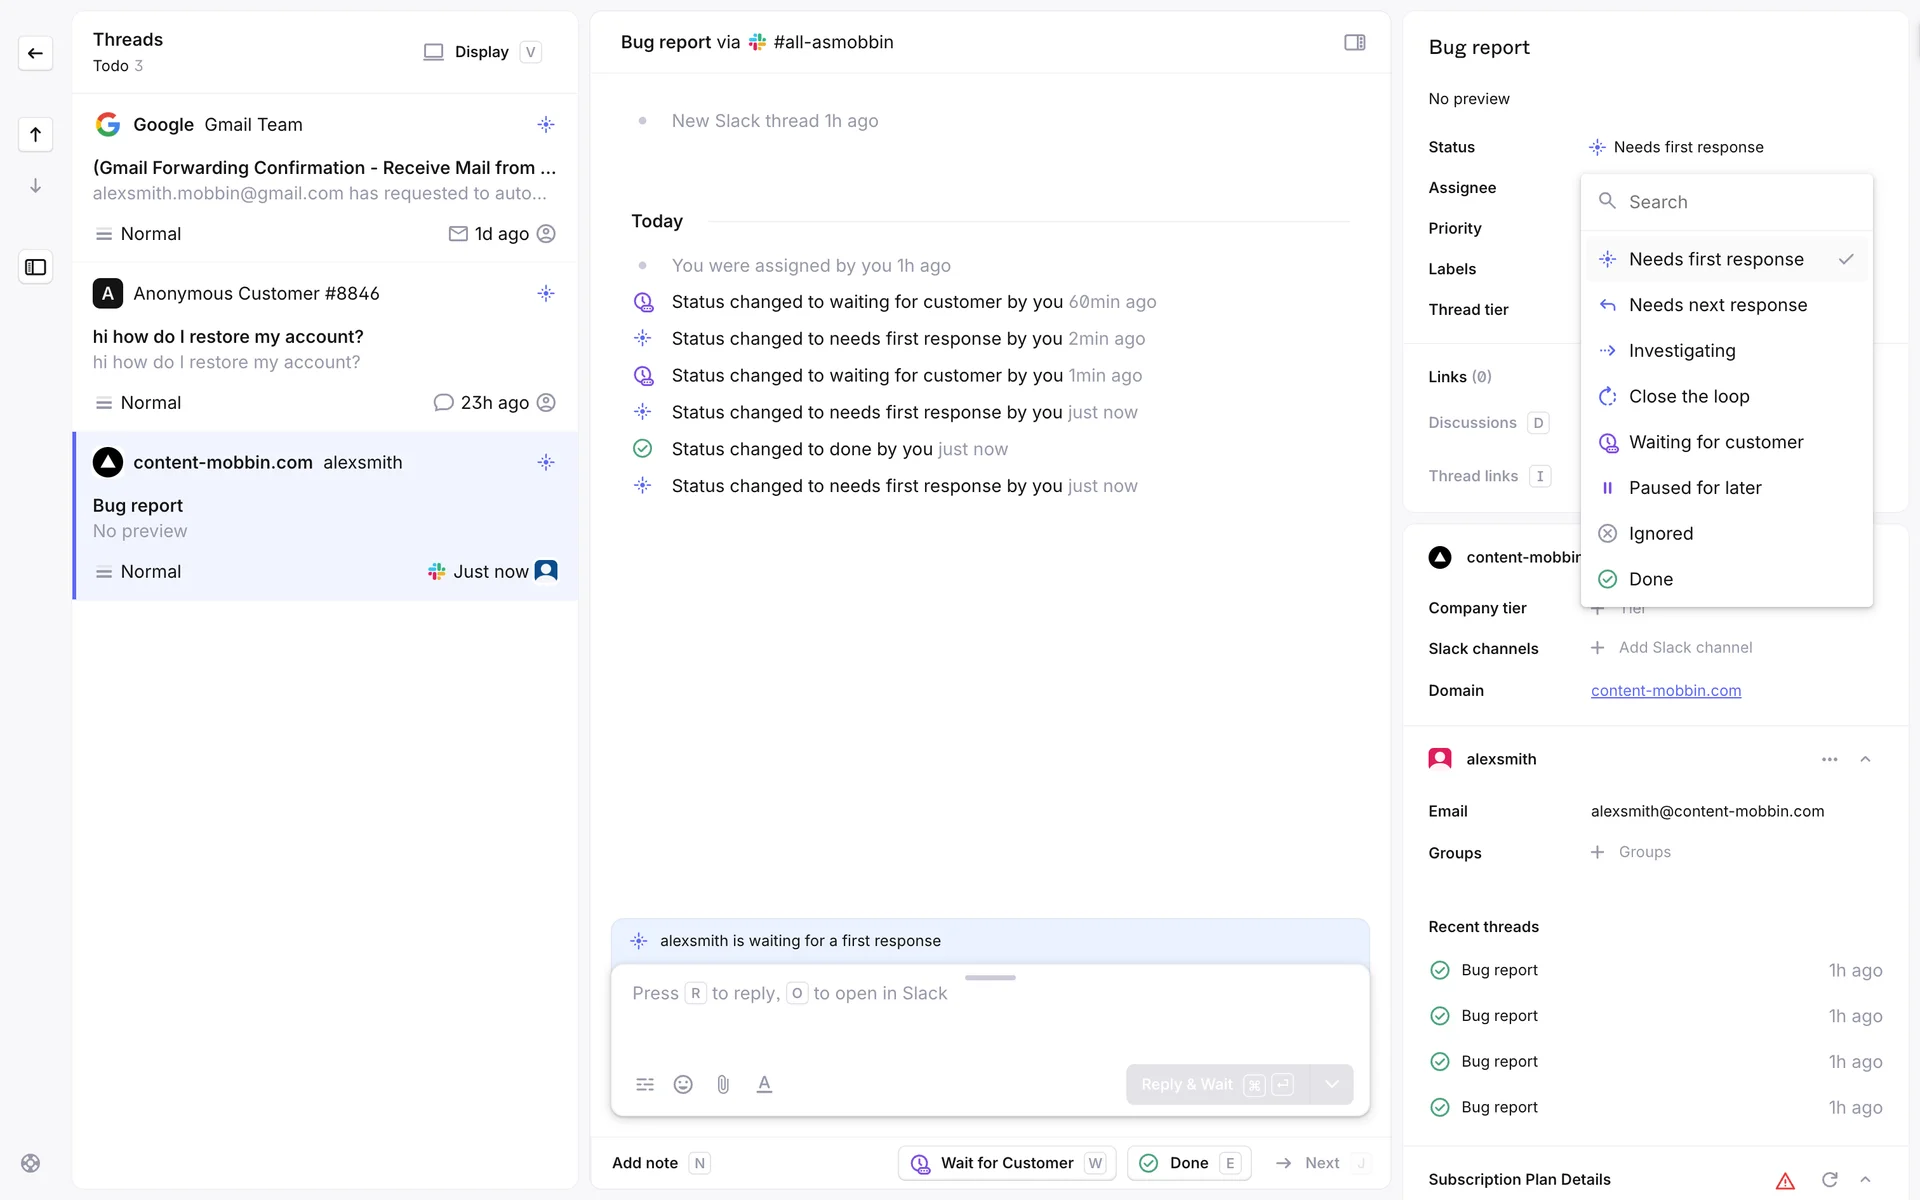Open the content-mobbin.com domain link
Screen dimensions: 1920x1200
click(x=1665, y=691)
